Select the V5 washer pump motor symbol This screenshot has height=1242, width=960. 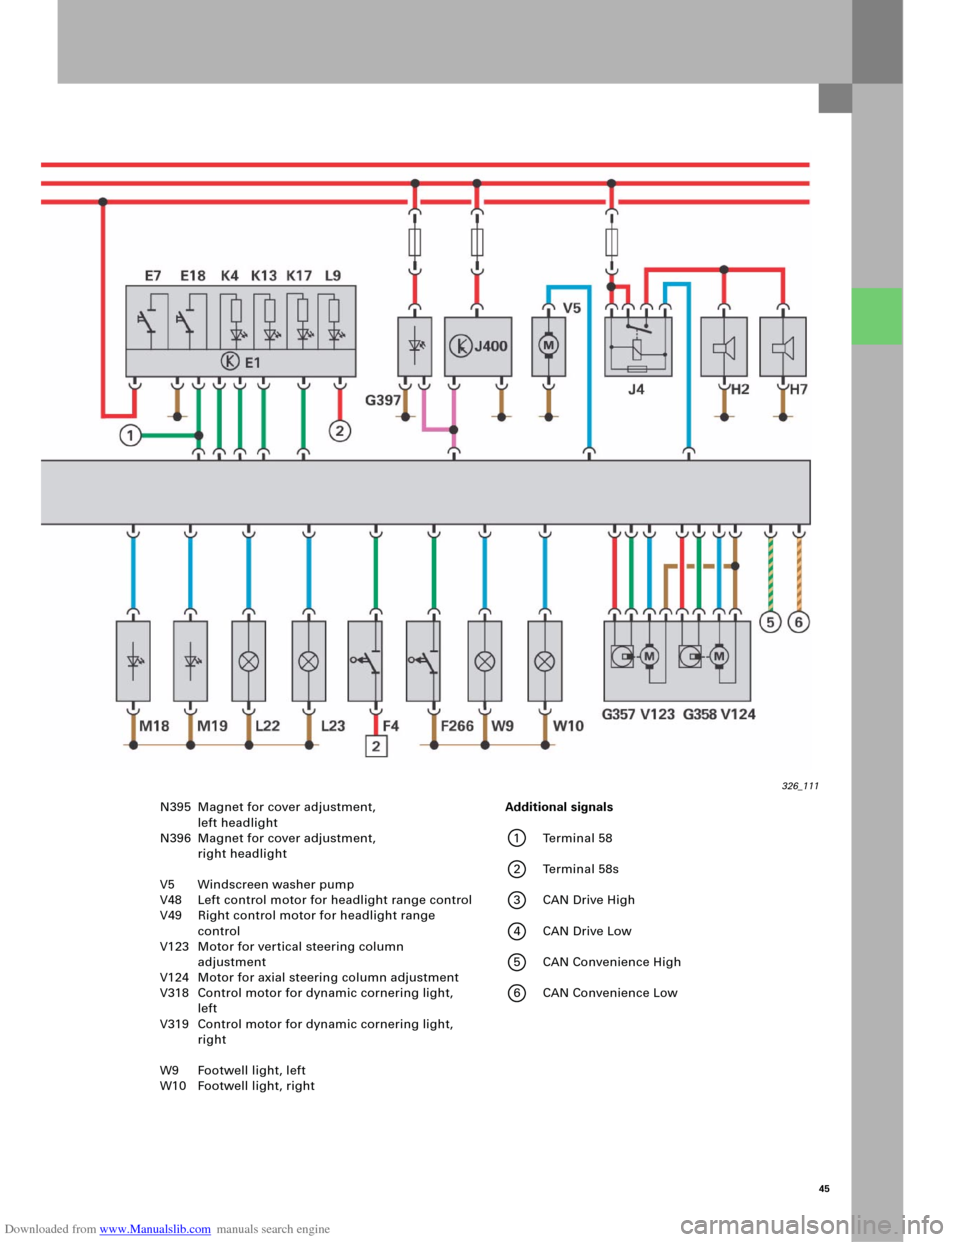click(548, 346)
